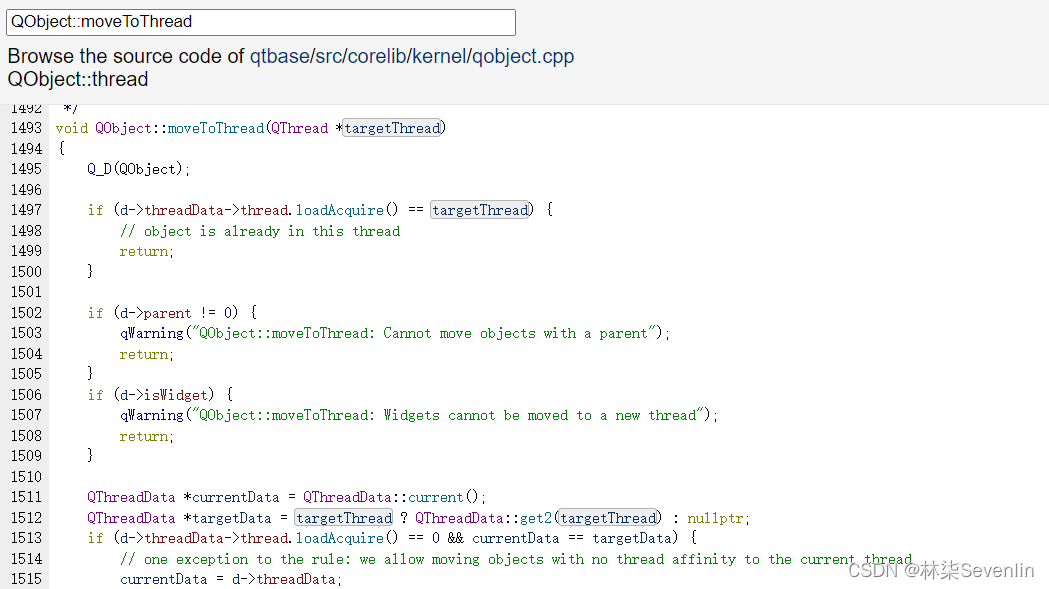Click qWarning on line 1507
This screenshot has height=589, width=1049.
(x=152, y=416)
